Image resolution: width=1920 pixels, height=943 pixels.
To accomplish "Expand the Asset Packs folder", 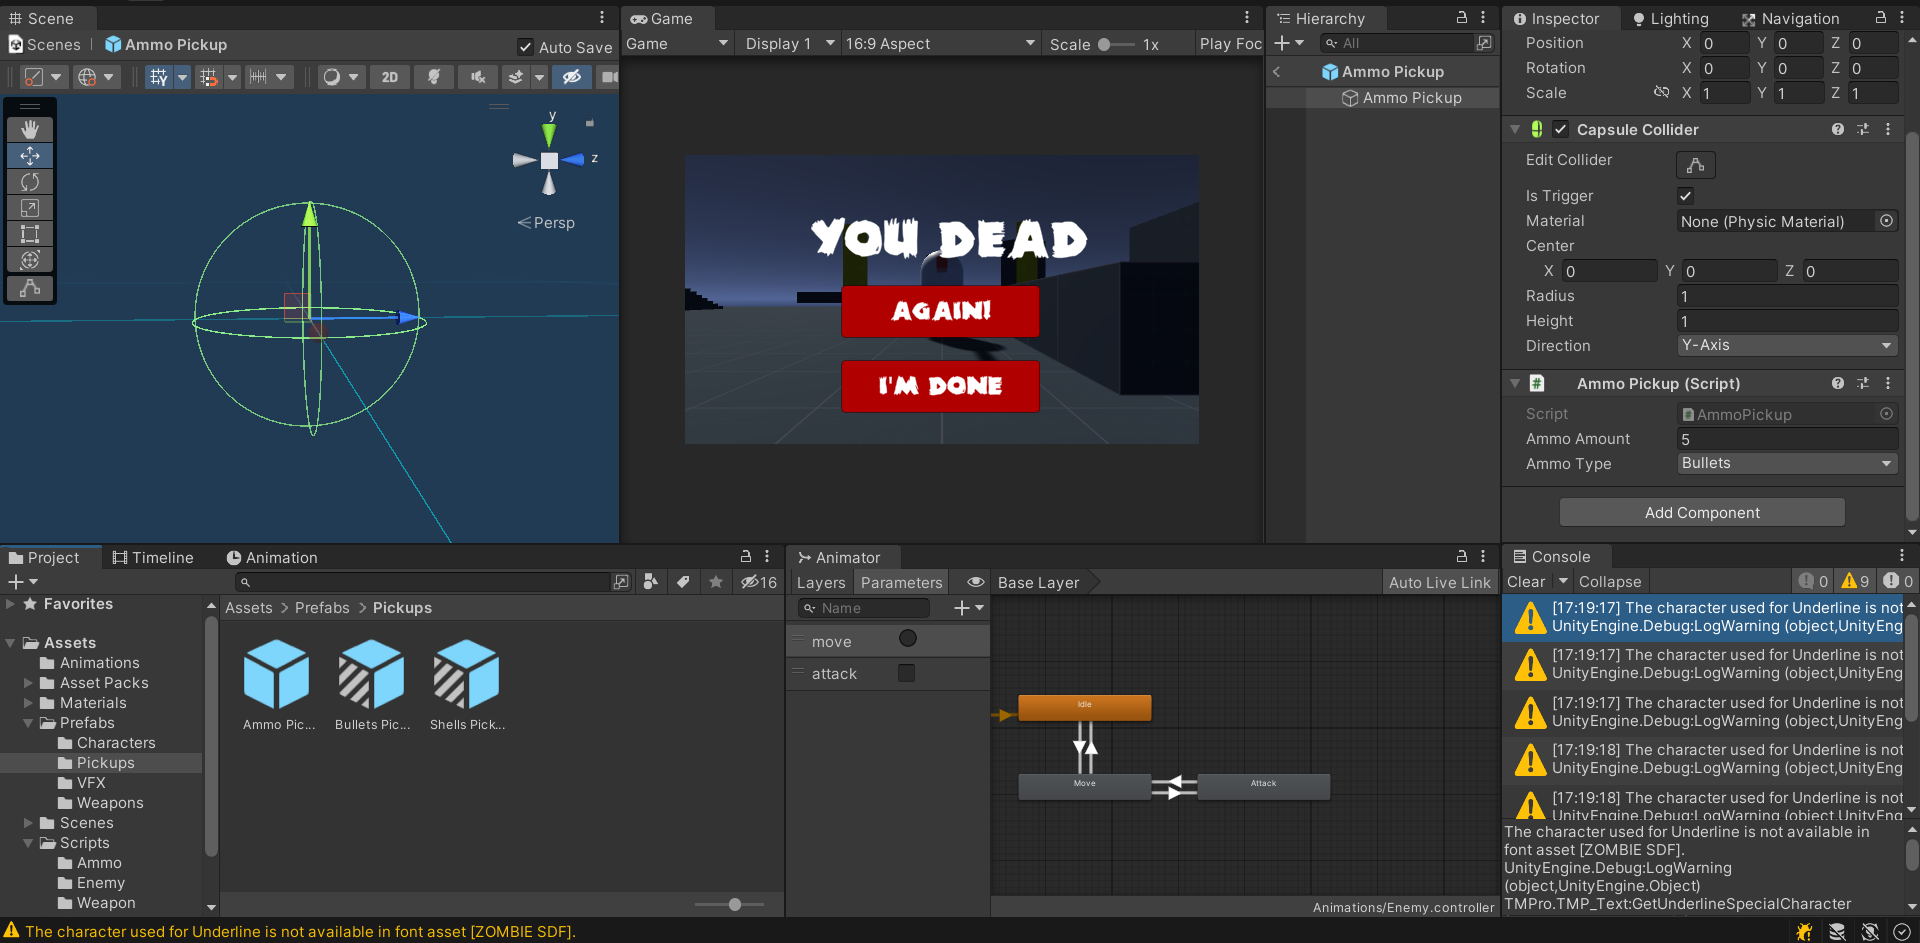I will pos(28,683).
